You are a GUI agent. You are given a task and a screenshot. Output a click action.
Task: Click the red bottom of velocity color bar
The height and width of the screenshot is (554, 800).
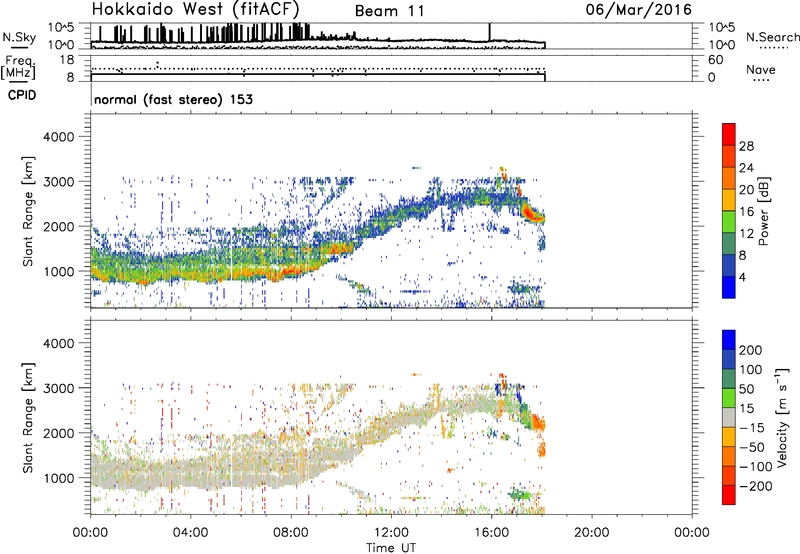729,495
